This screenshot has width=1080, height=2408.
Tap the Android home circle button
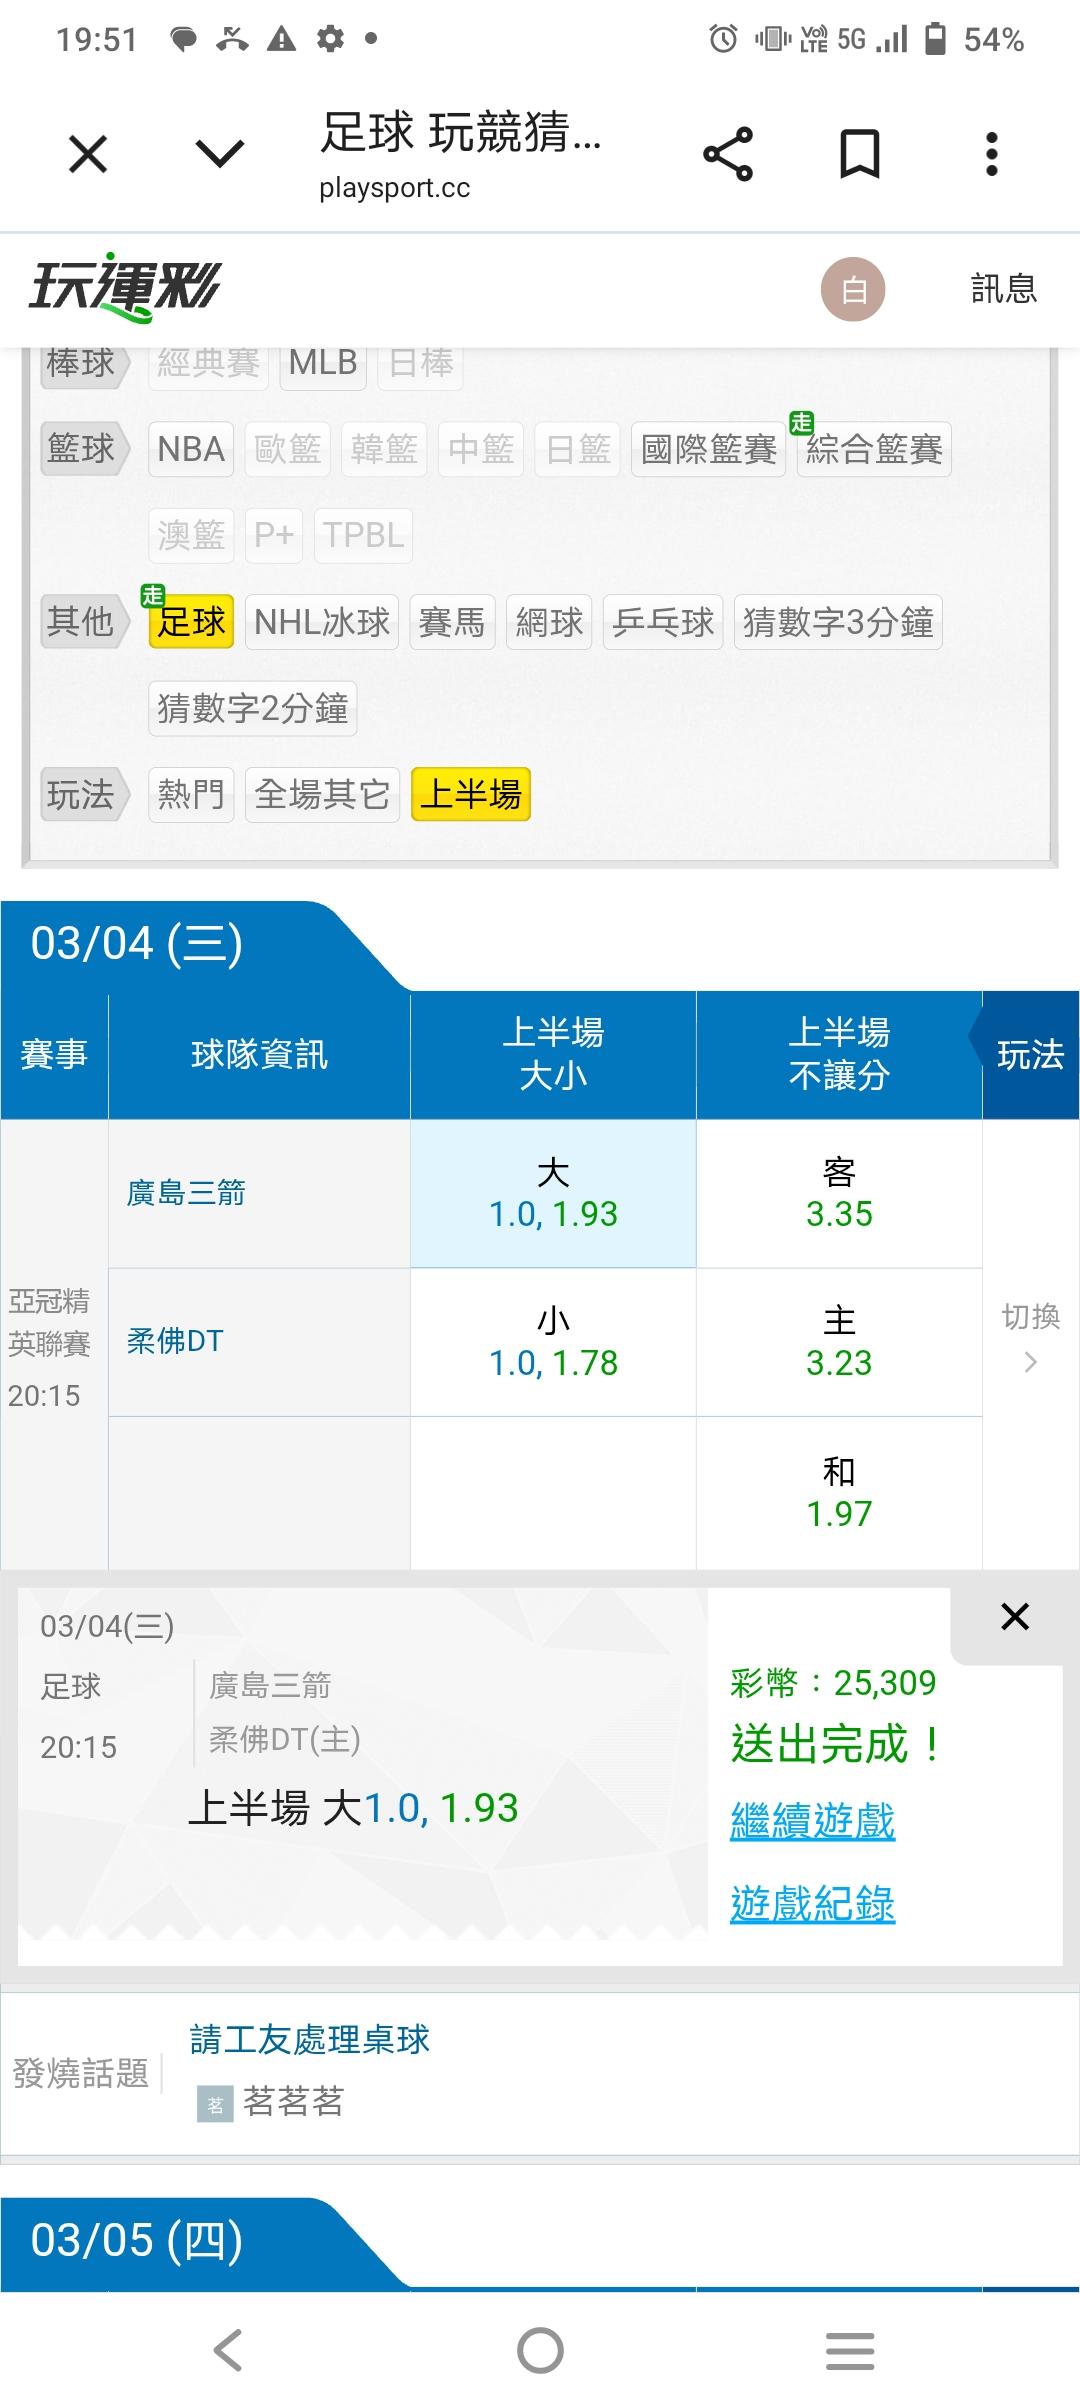point(540,2350)
